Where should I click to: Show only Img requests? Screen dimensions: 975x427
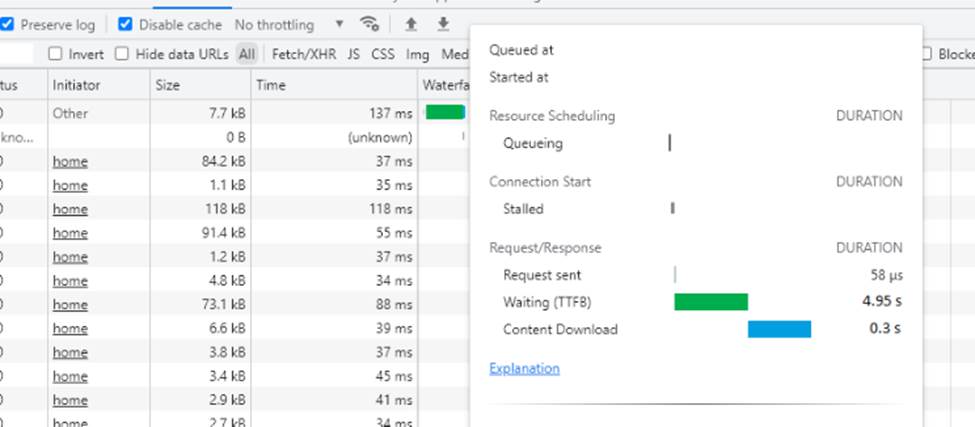coord(417,54)
